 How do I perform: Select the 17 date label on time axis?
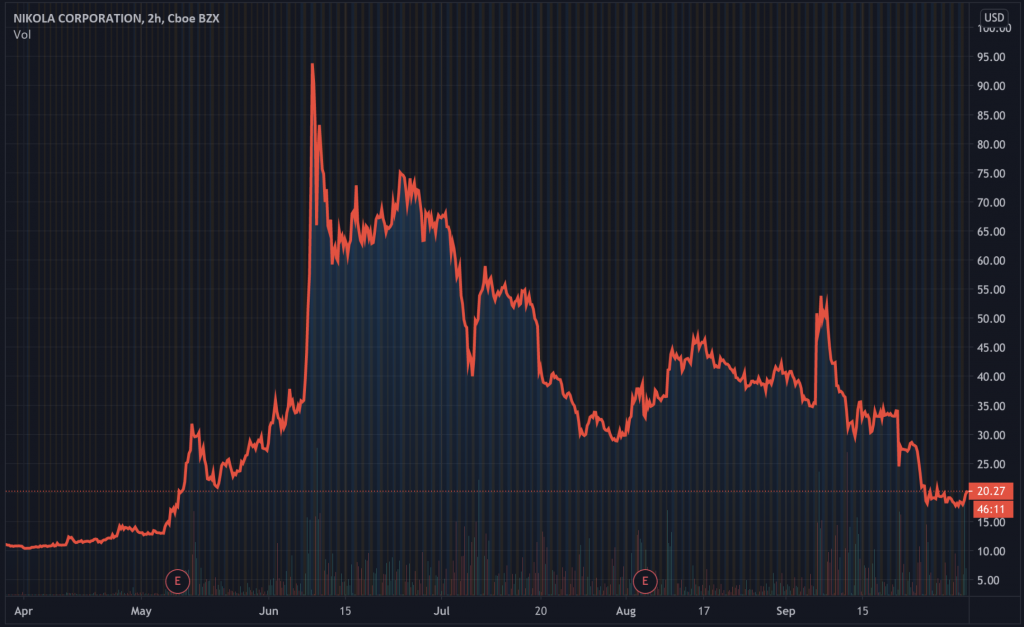(x=703, y=611)
